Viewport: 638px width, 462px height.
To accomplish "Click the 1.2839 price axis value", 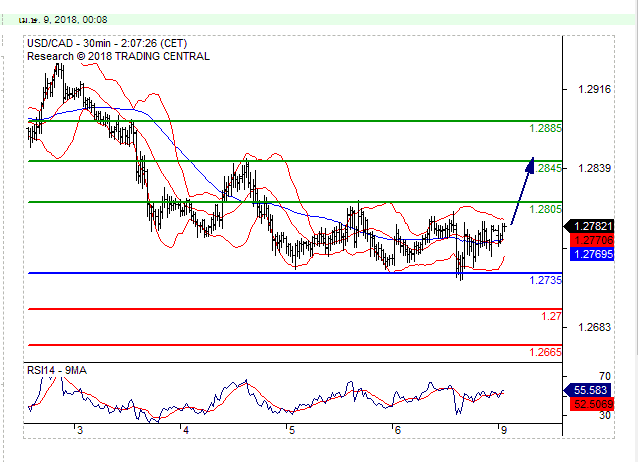I will click(594, 168).
